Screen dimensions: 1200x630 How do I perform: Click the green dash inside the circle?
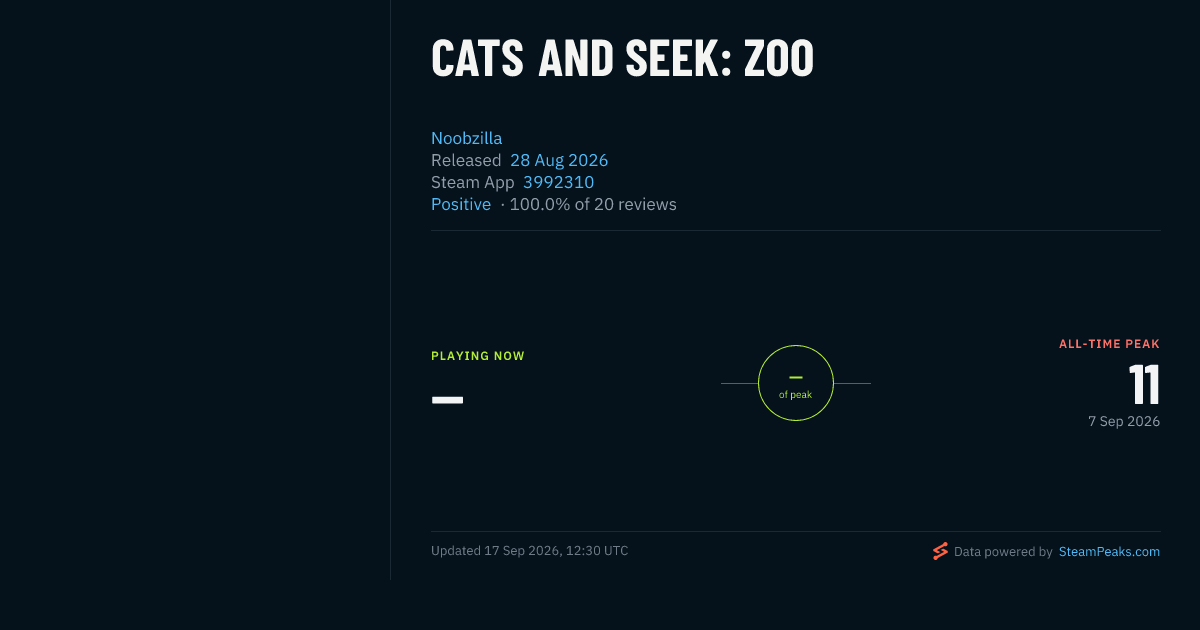point(796,377)
